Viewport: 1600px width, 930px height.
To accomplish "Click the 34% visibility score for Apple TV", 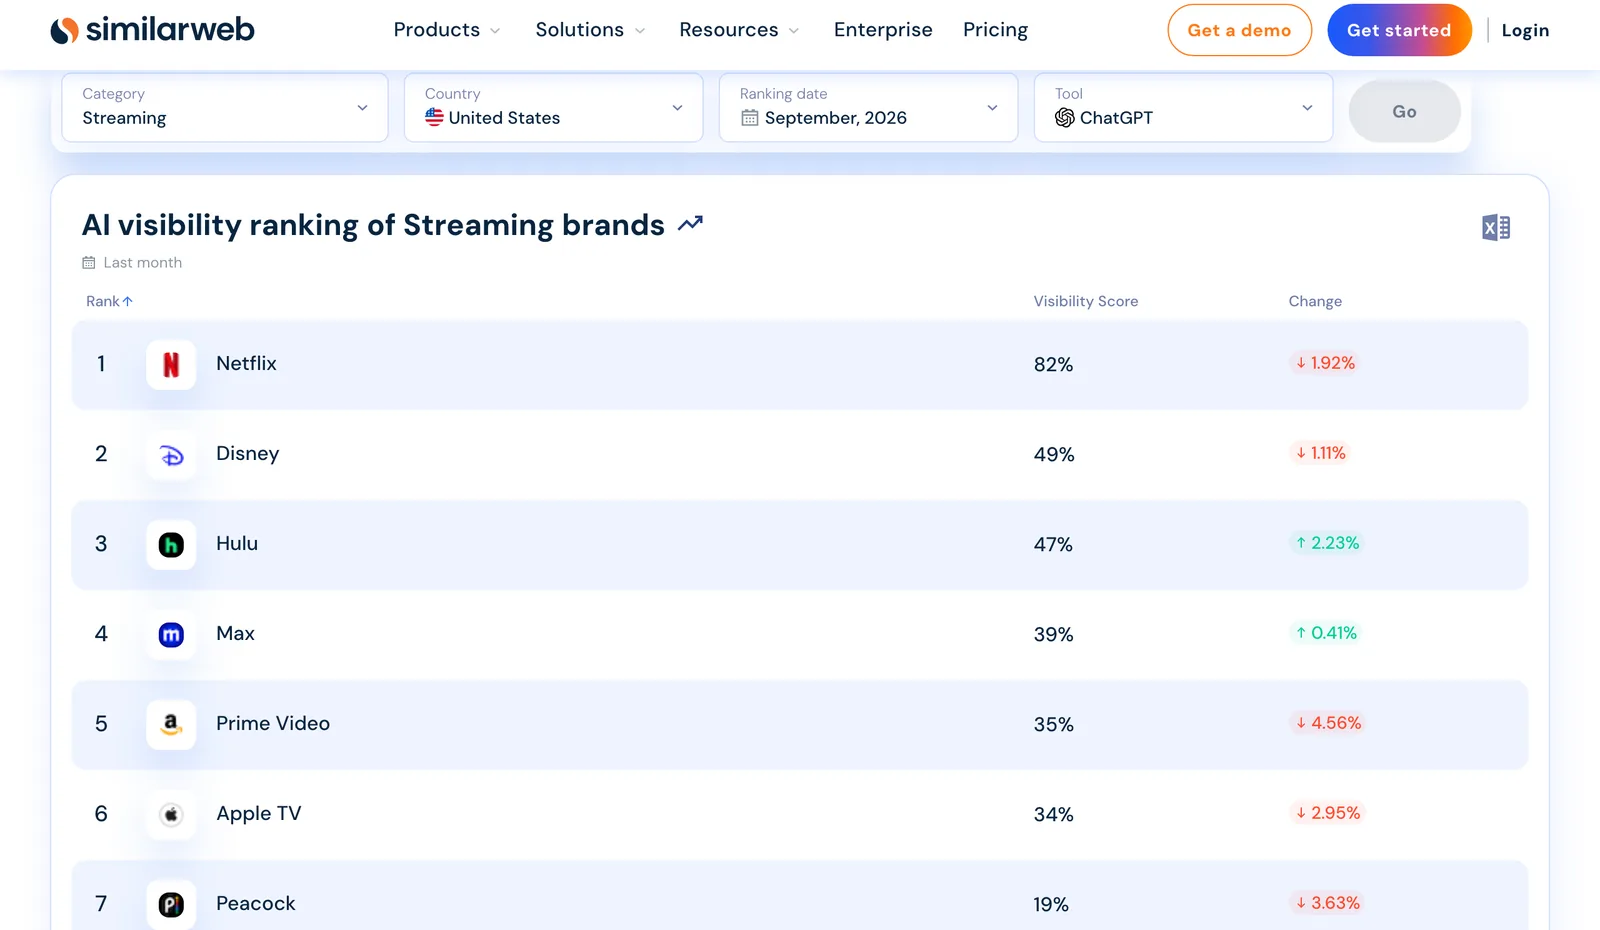I will (1054, 815).
